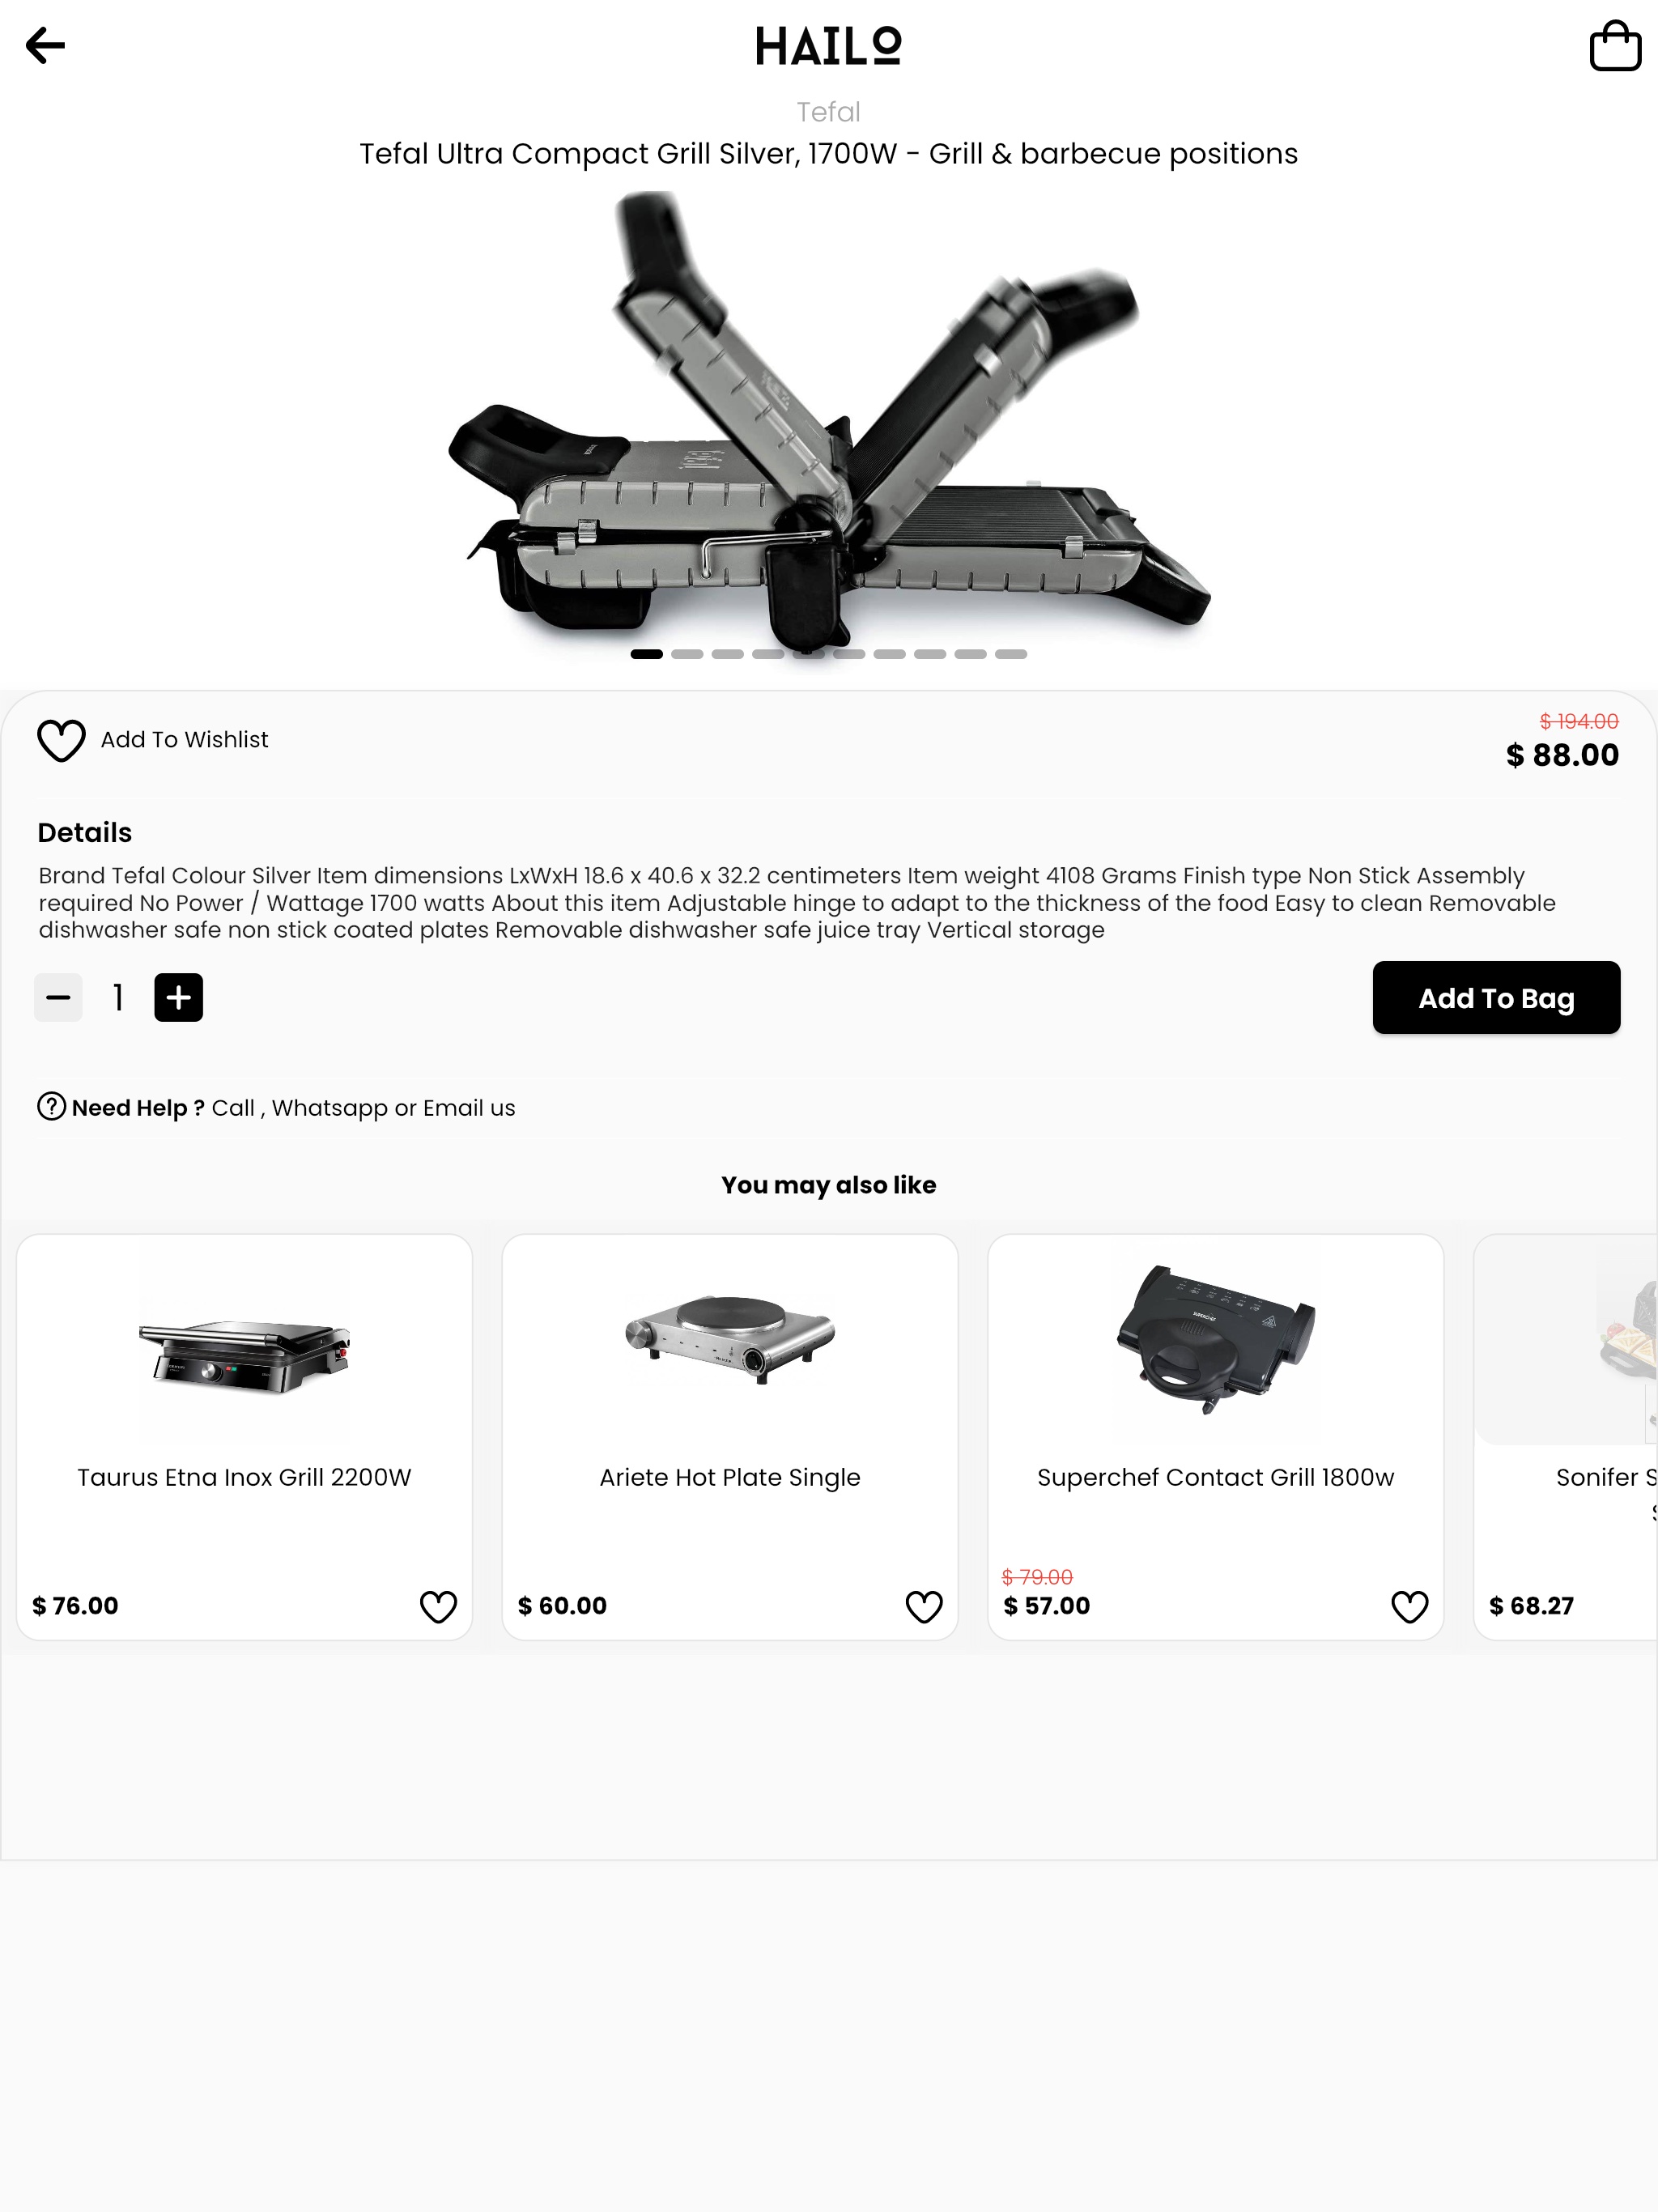1658x2212 pixels.
Task: Decrease quantity with the minus button
Action: [58, 997]
